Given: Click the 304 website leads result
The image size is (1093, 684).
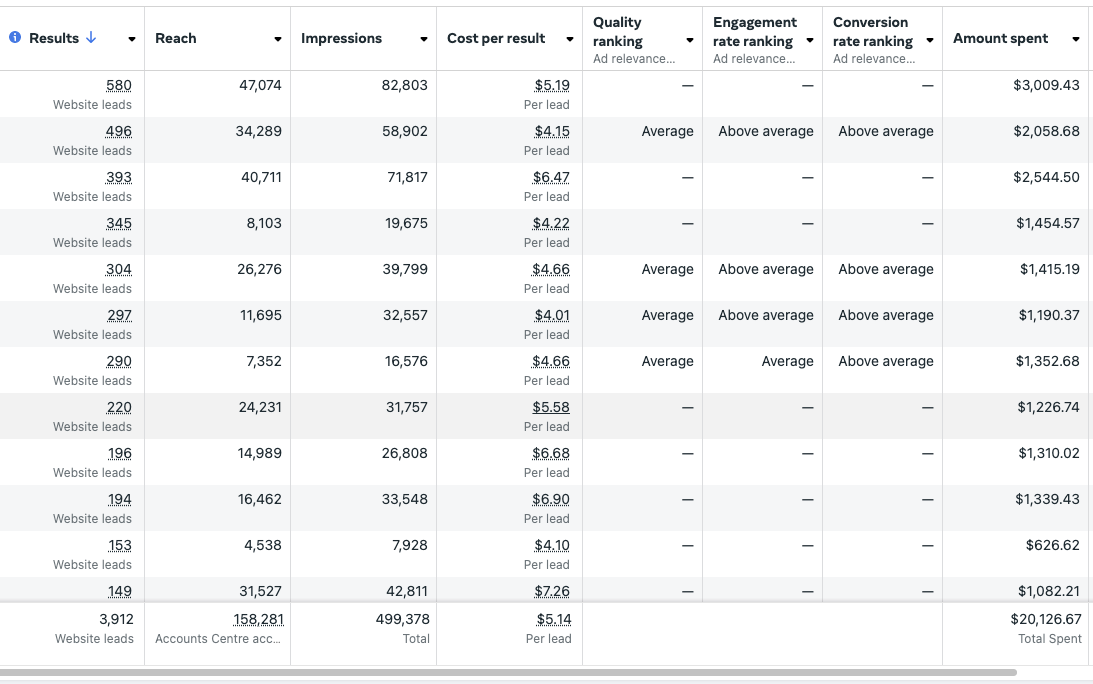Looking at the screenshot, I should [119, 269].
